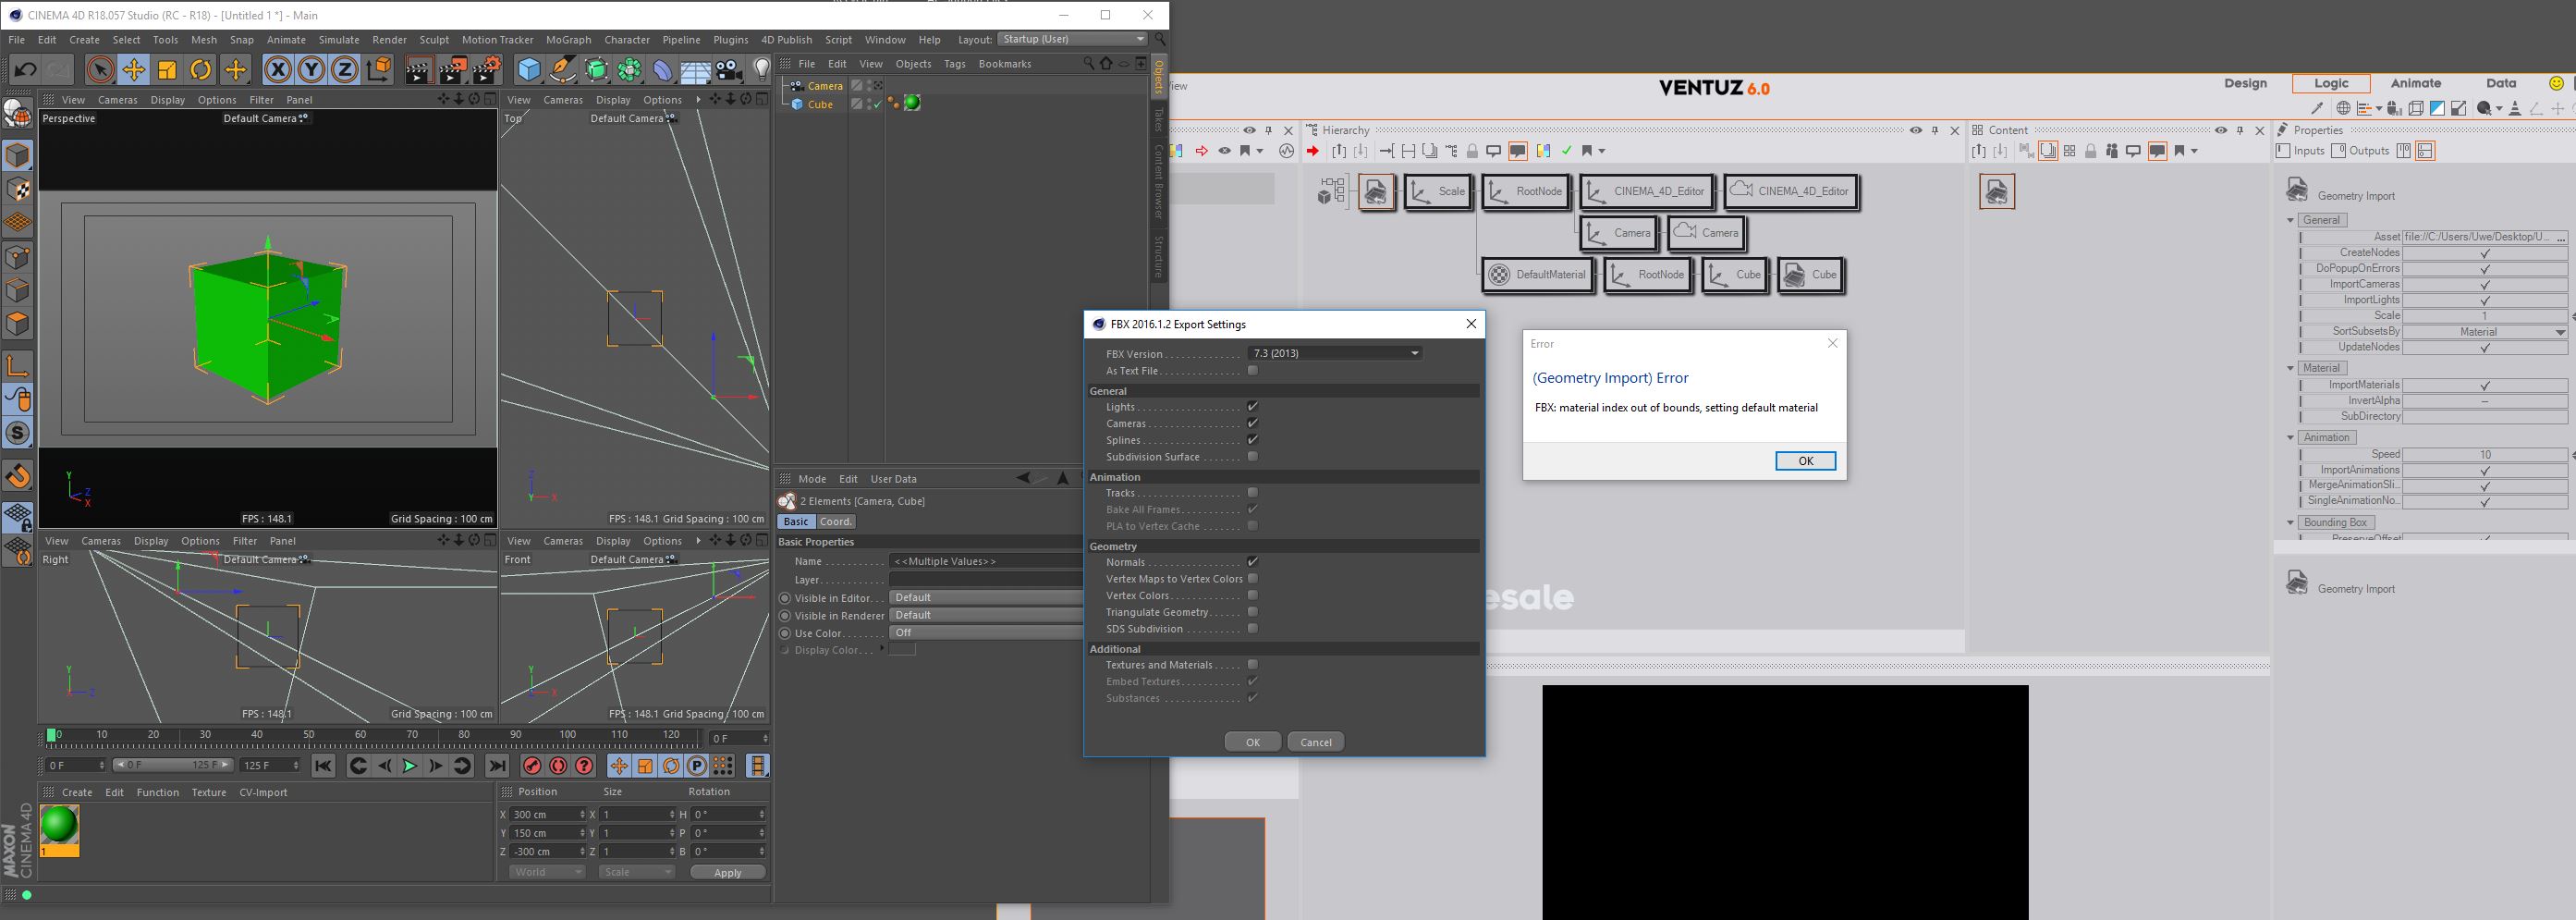Select the DefaultMaterial node in Hierarchy
2576x920 pixels.
point(1538,275)
